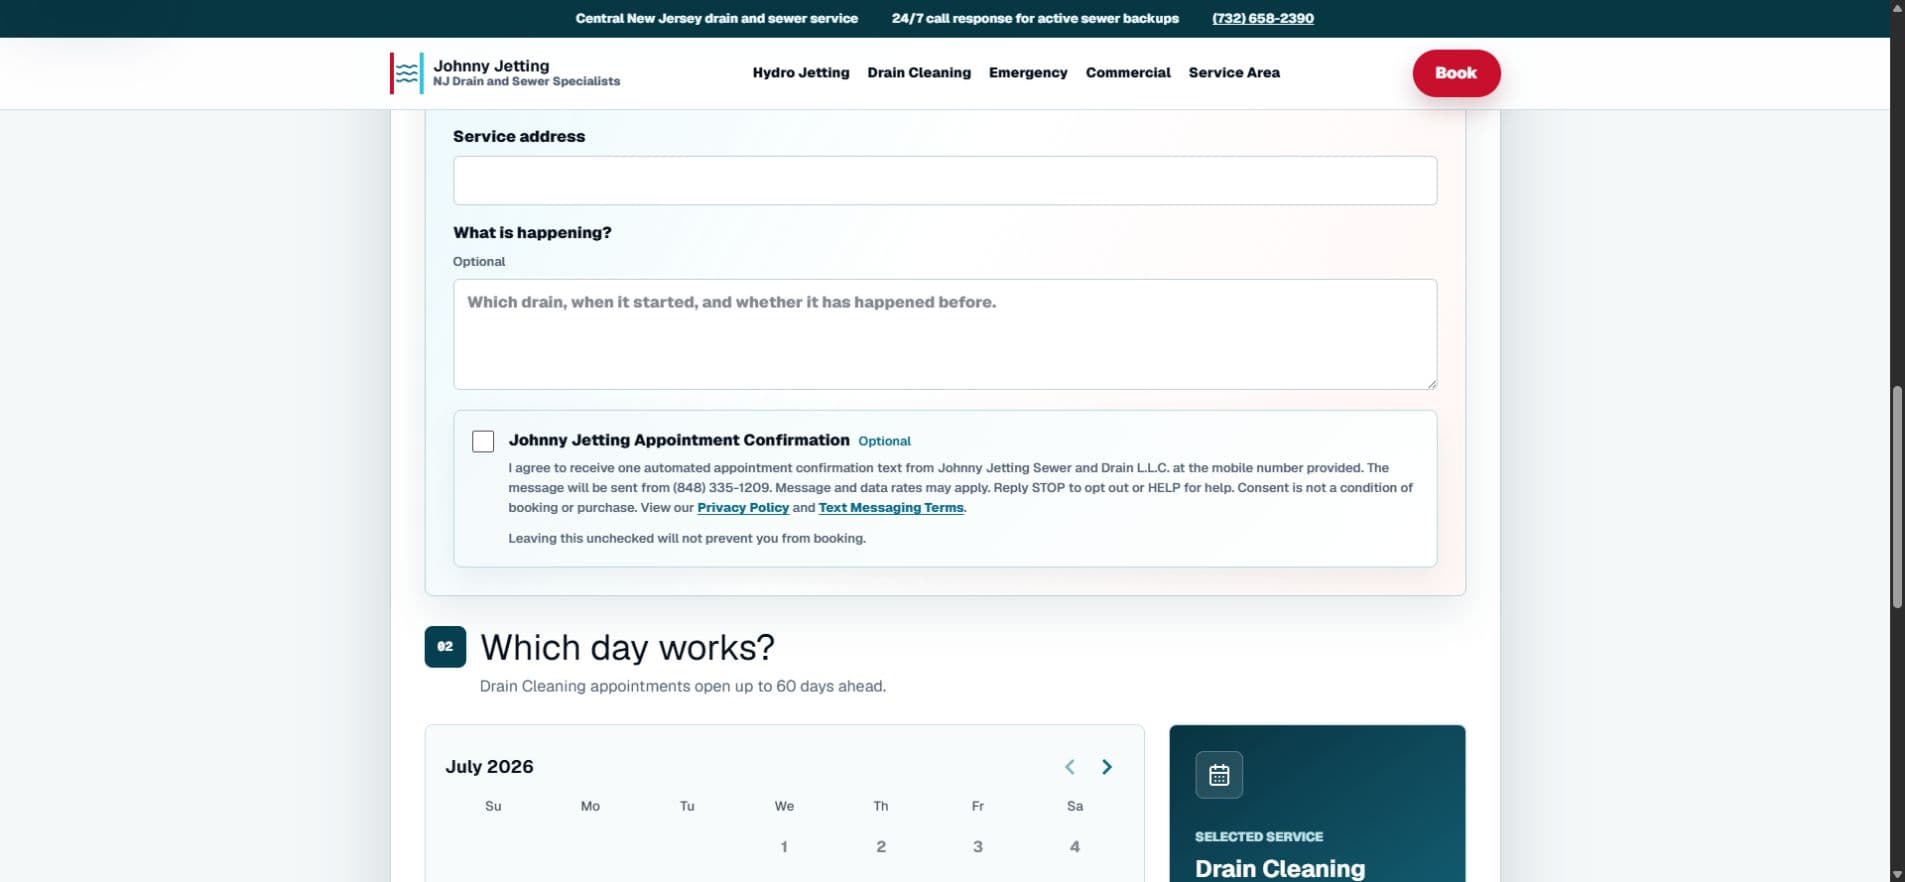The image size is (1905, 882).
Task: Click the 'Th' weekday column header
Action: point(881,806)
